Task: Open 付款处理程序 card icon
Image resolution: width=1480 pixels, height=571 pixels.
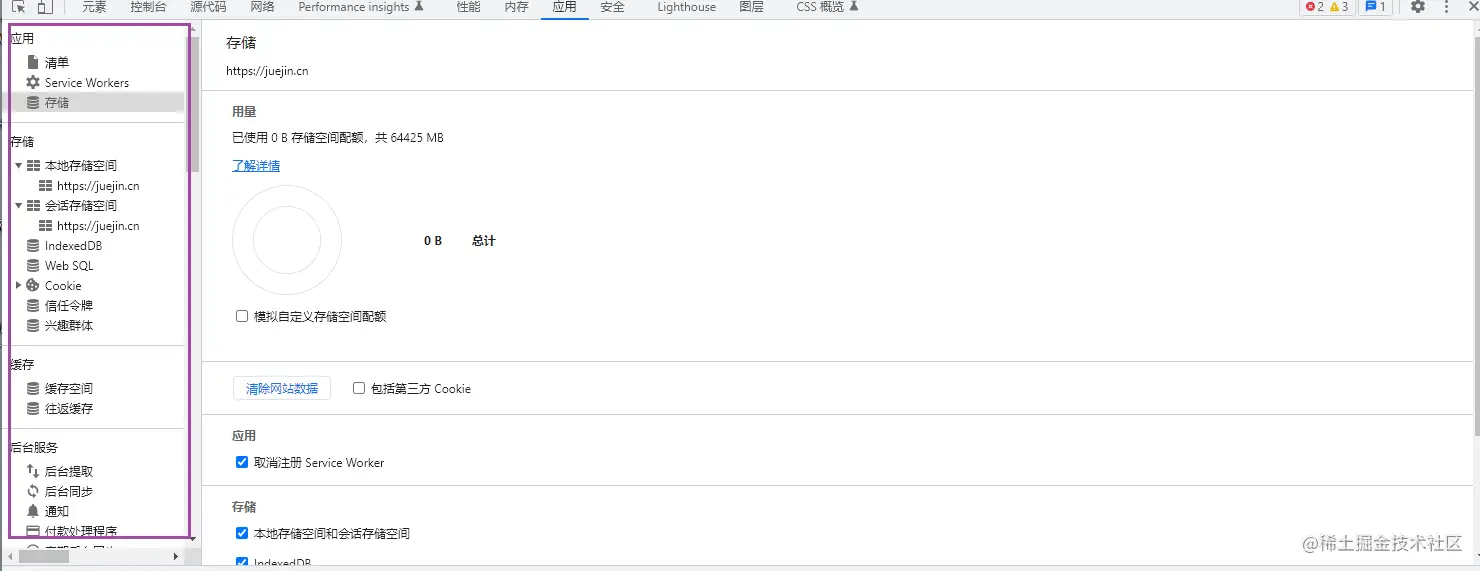Action: click(33, 531)
